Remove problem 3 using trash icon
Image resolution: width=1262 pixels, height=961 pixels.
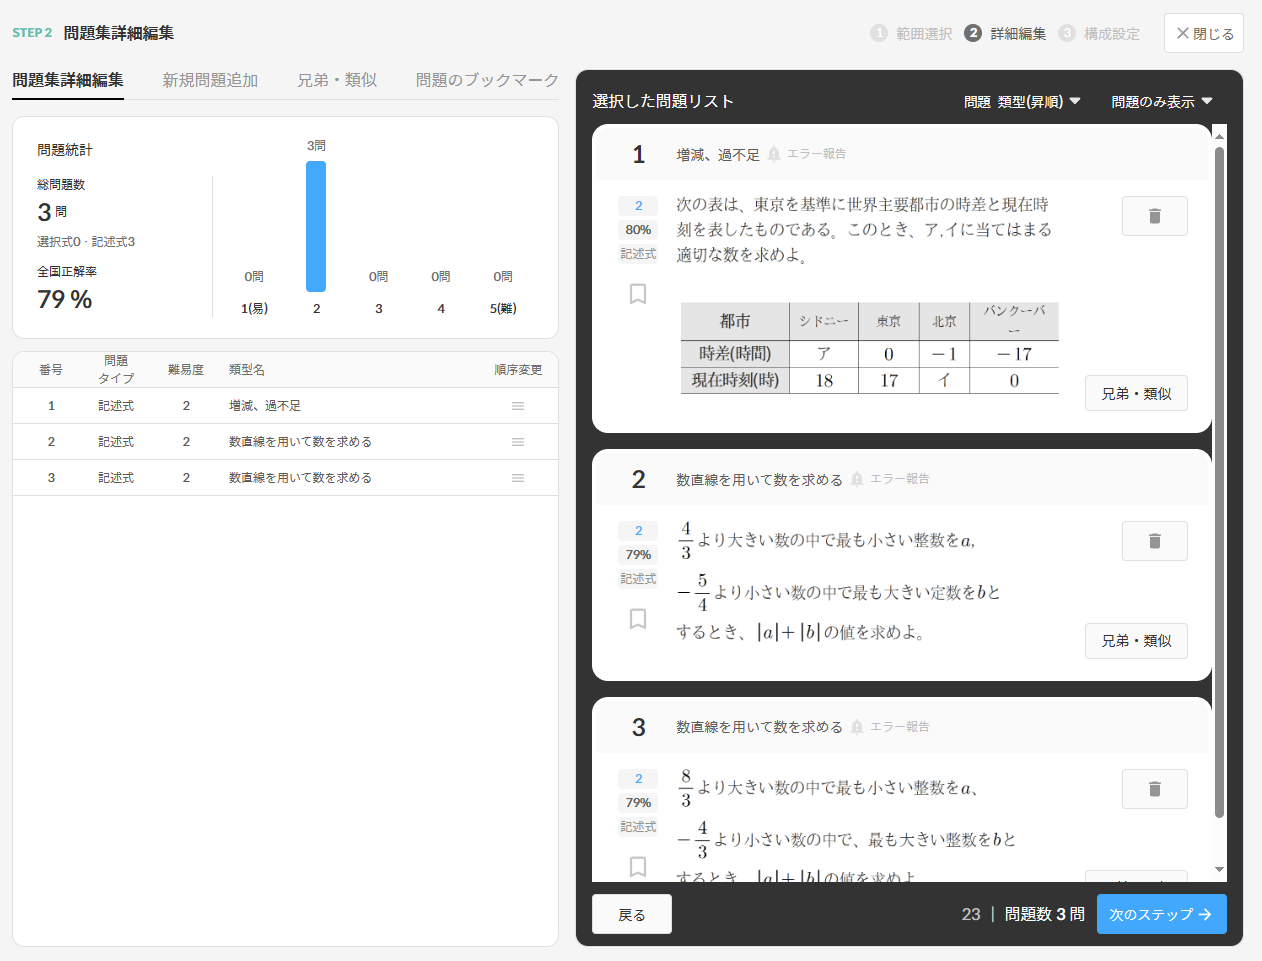click(x=1154, y=789)
